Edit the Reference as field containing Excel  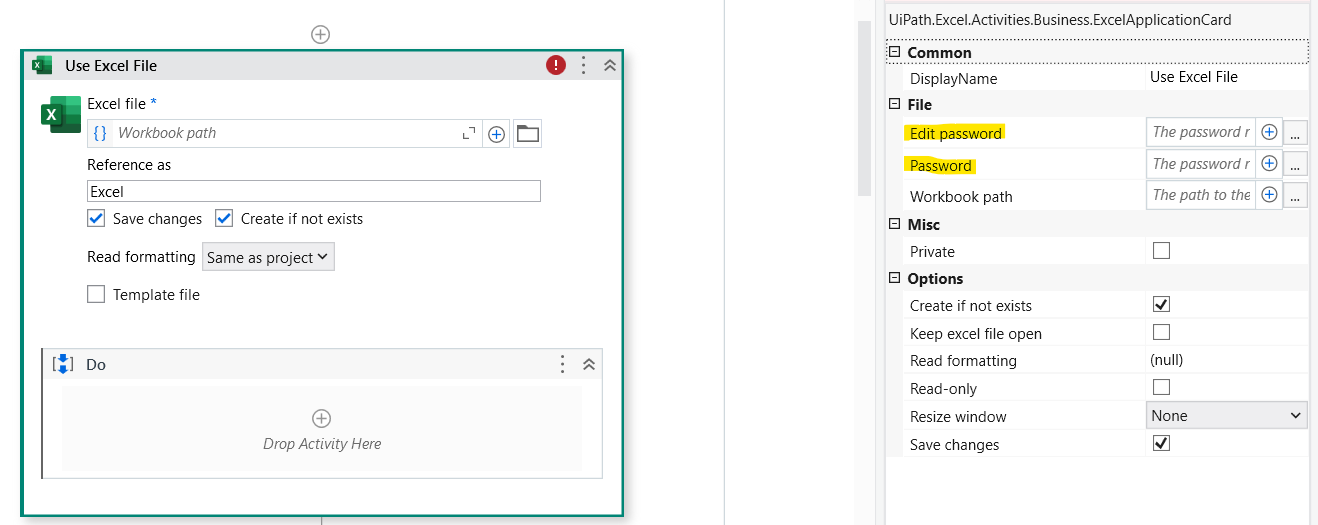314,191
